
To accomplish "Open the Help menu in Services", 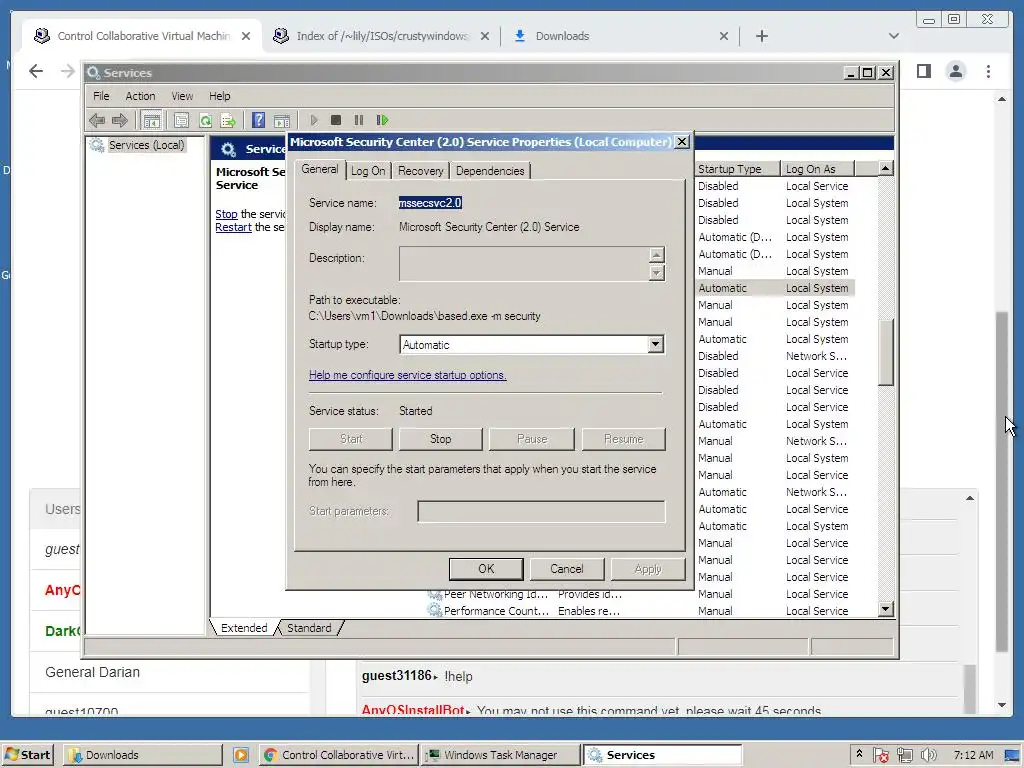I will (219, 96).
